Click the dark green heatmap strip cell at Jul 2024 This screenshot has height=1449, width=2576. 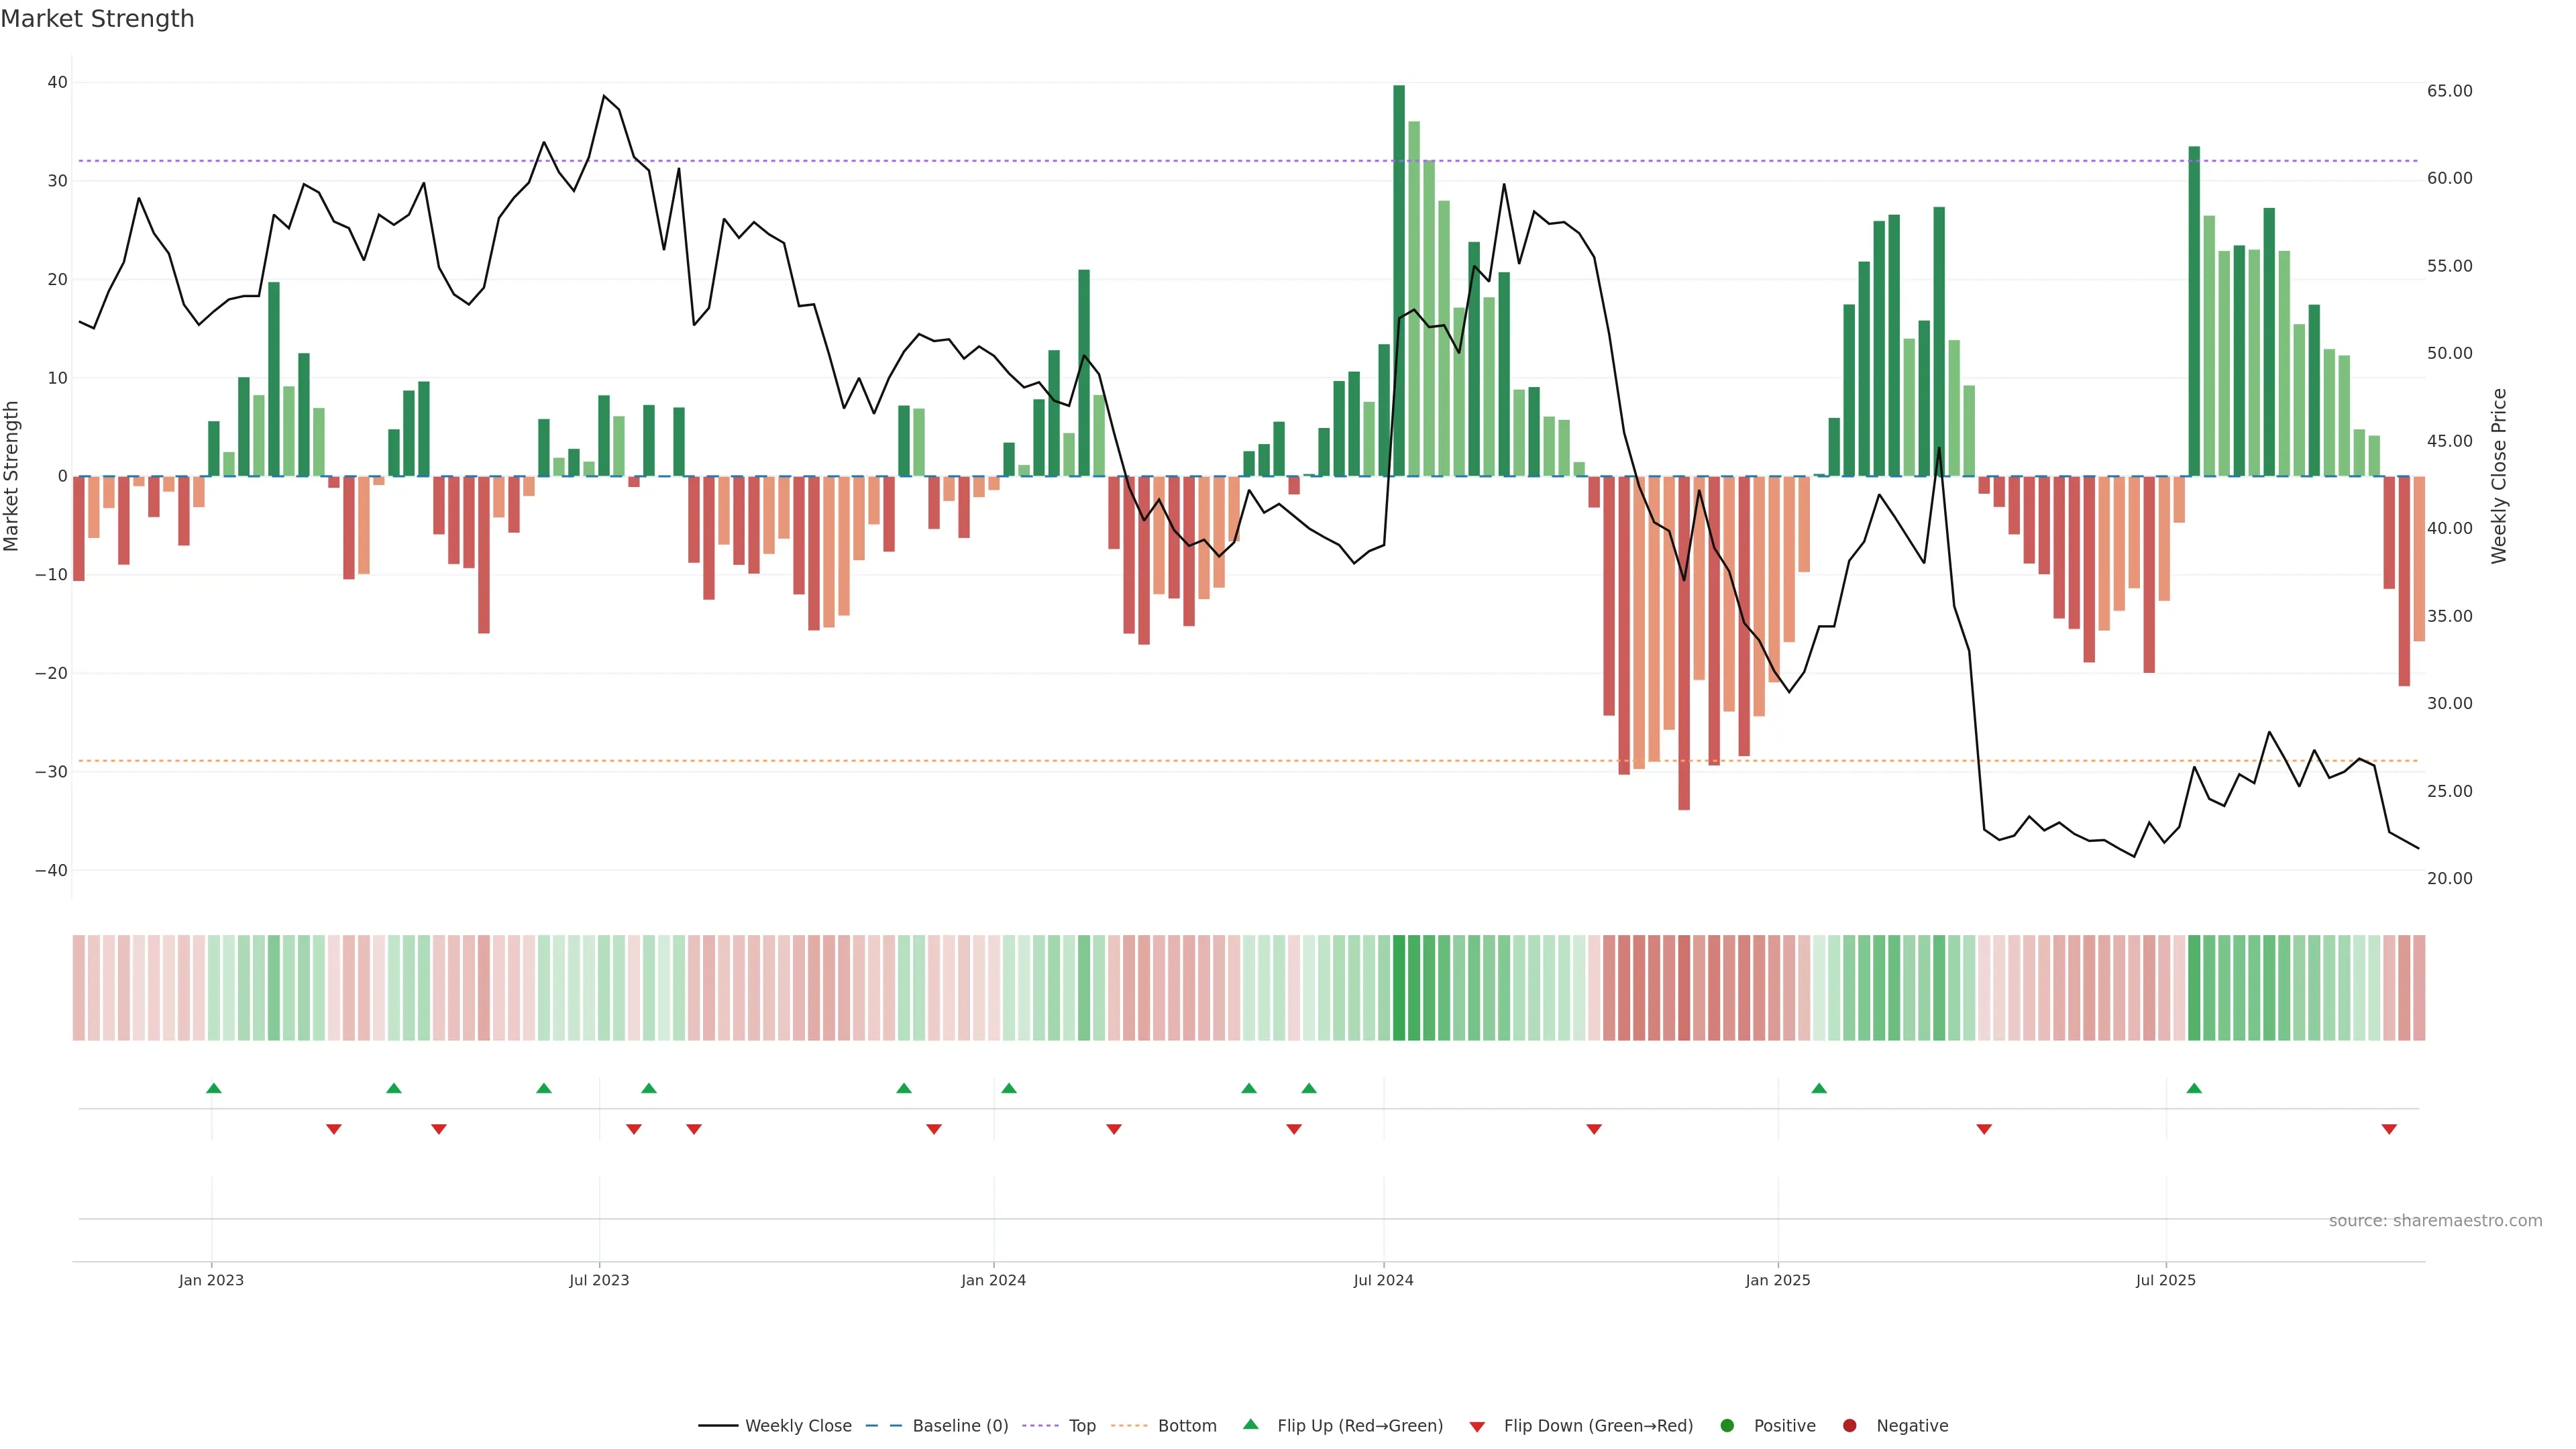[x=1399, y=988]
